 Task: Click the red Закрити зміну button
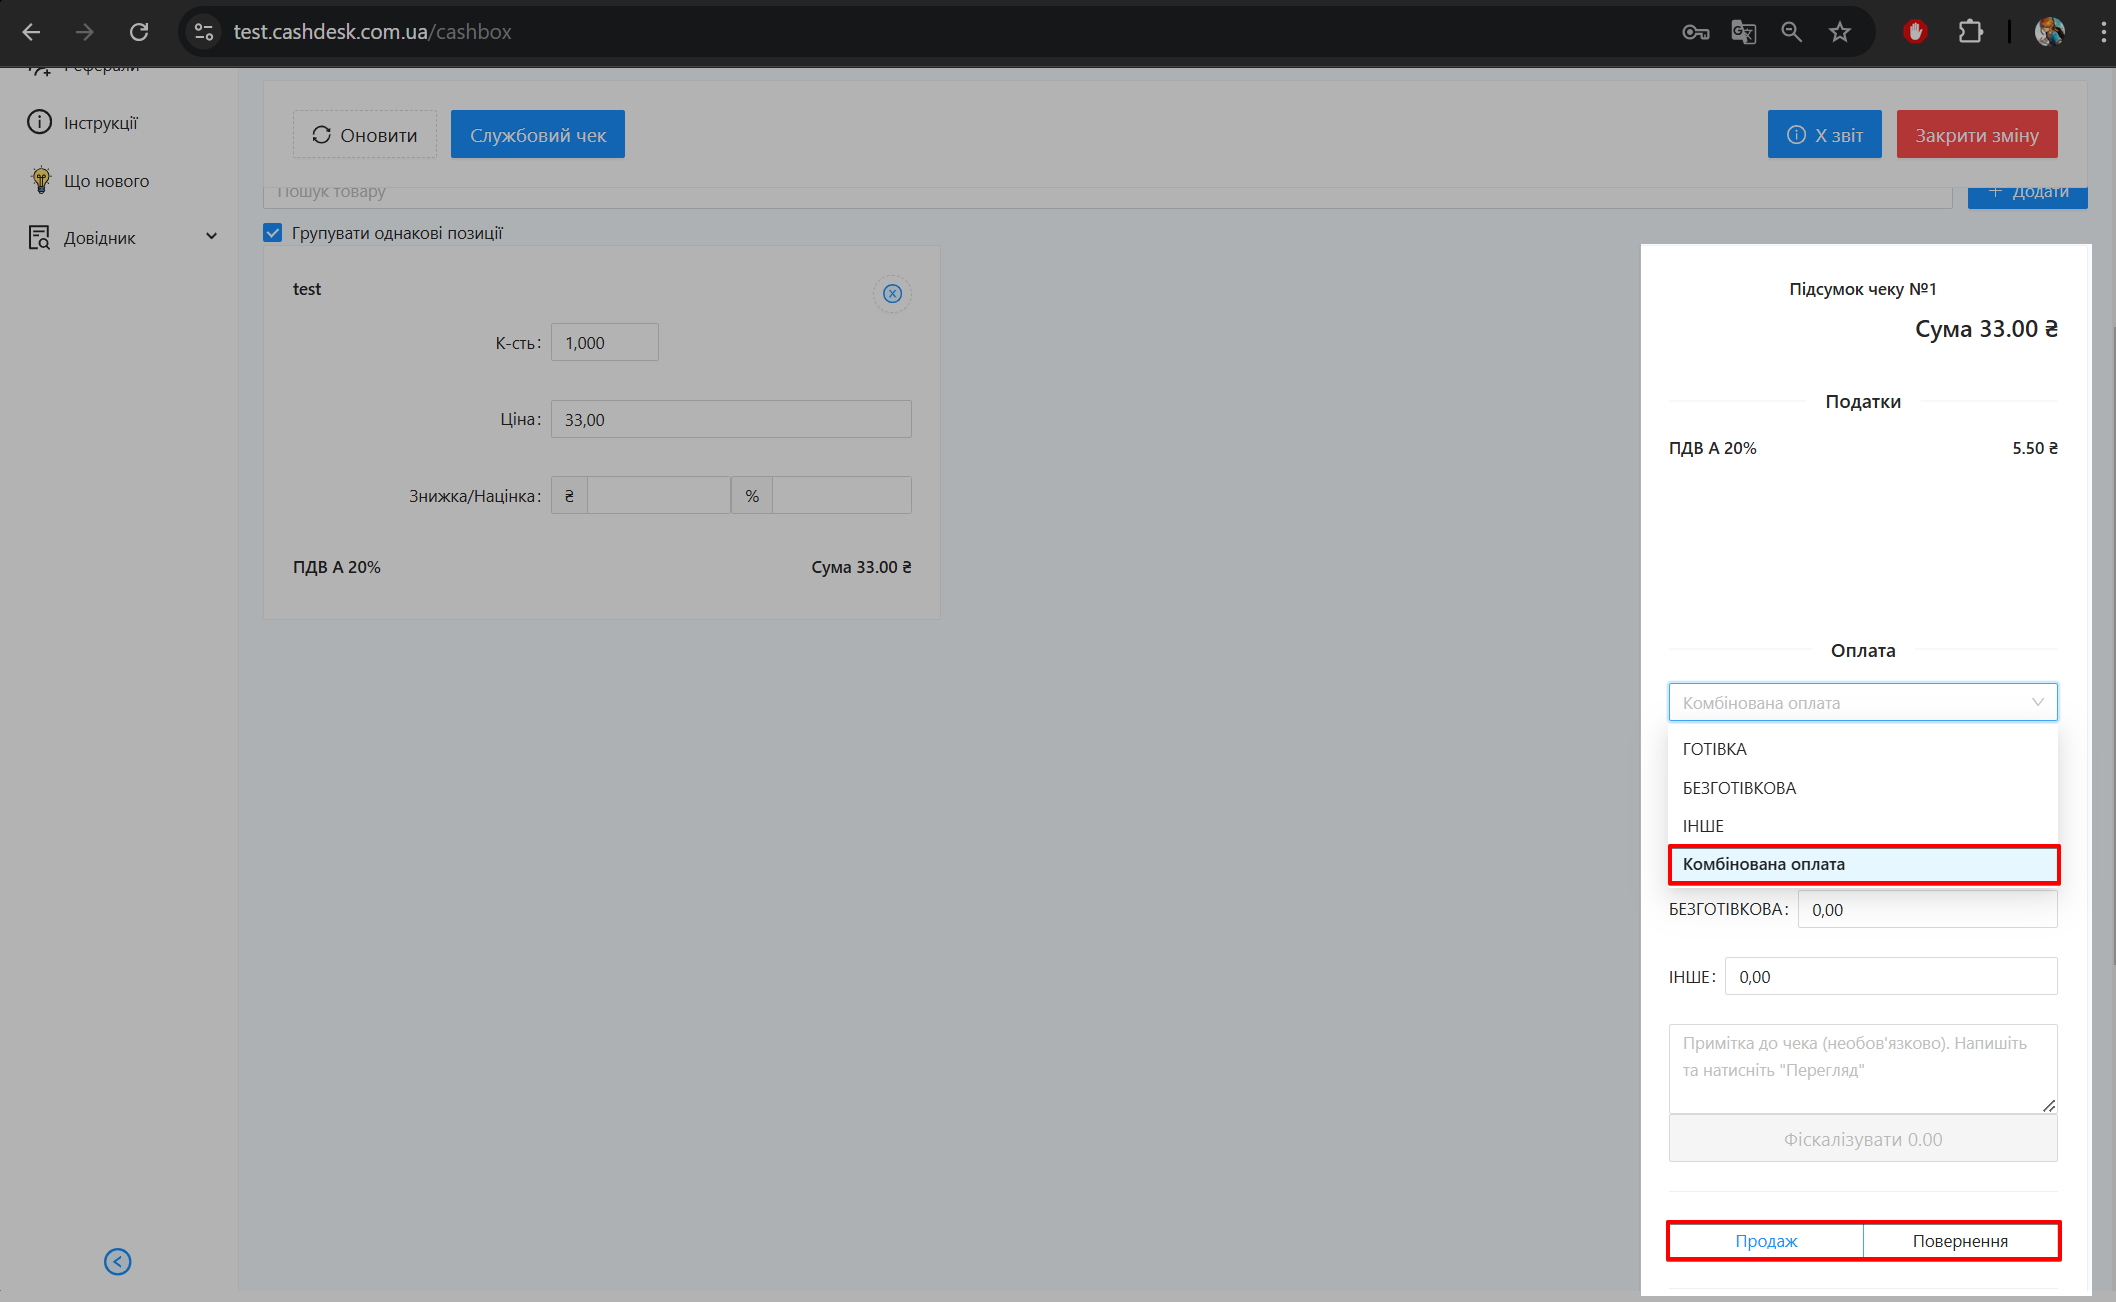tap(1976, 135)
